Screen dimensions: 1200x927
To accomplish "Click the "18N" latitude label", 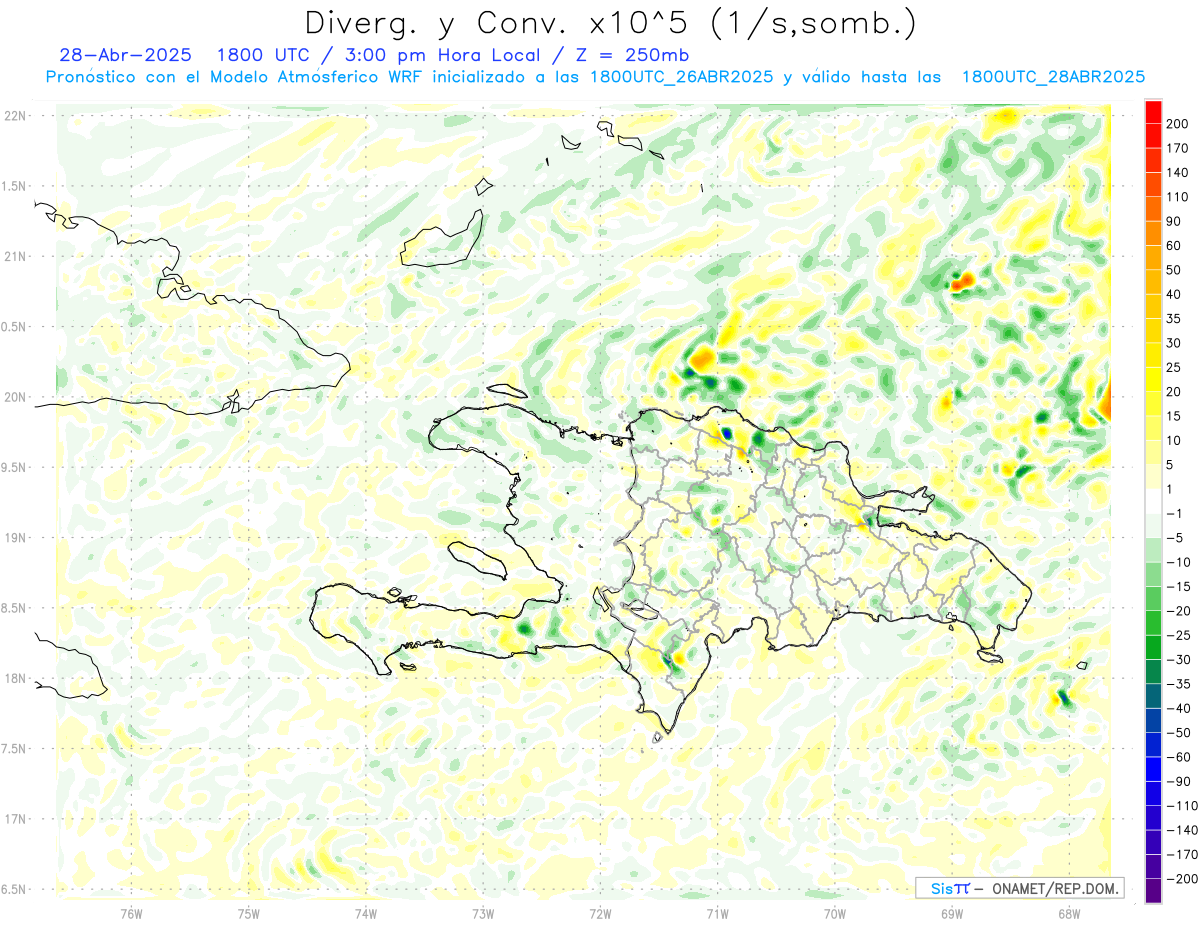I will pos(15,678).
